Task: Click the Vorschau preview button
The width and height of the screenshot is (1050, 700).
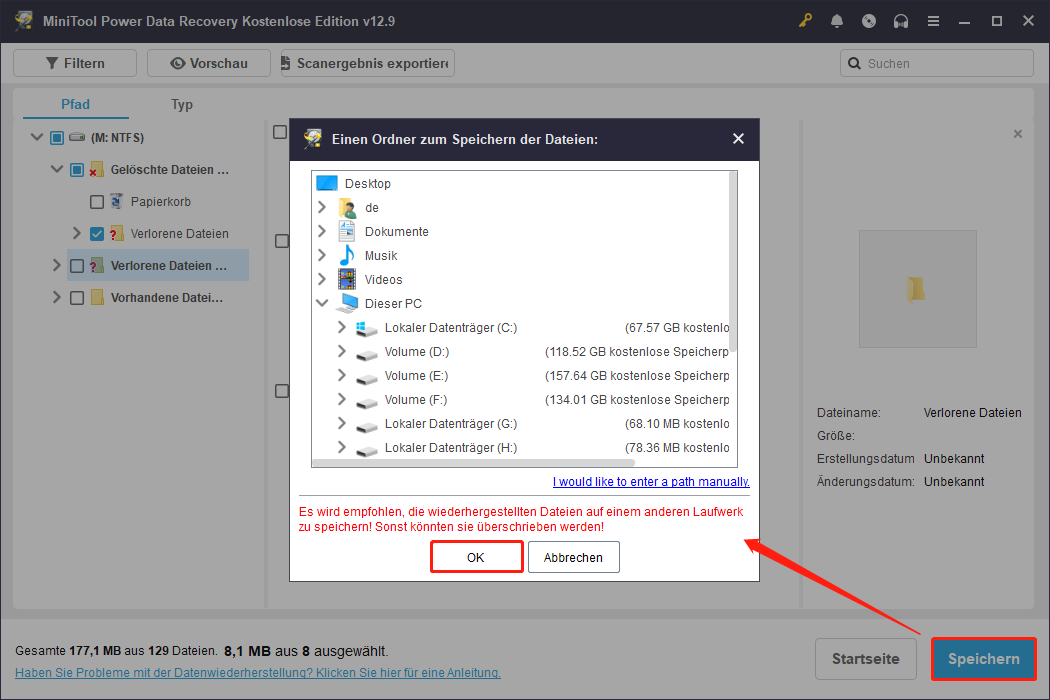Action: [209, 63]
